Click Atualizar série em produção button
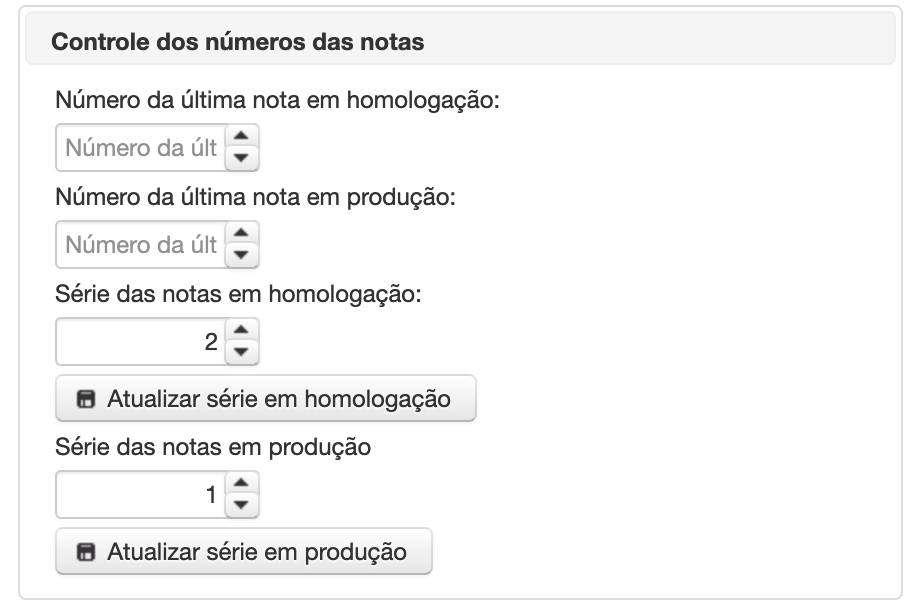The image size is (922, 608). 244,552
